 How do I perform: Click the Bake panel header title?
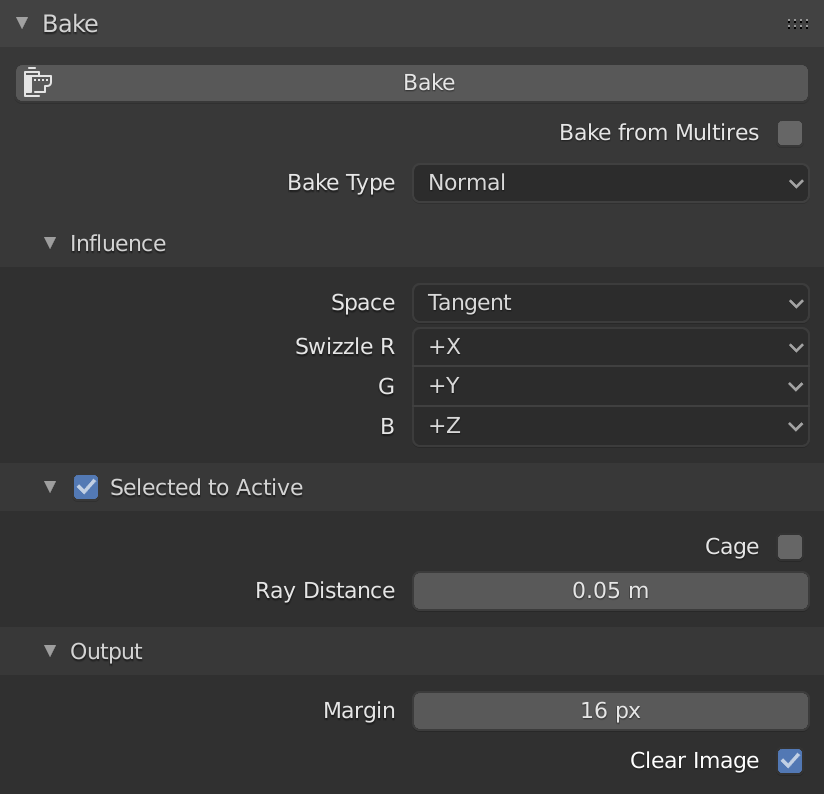pyautogui.click(x=70, y=24)
